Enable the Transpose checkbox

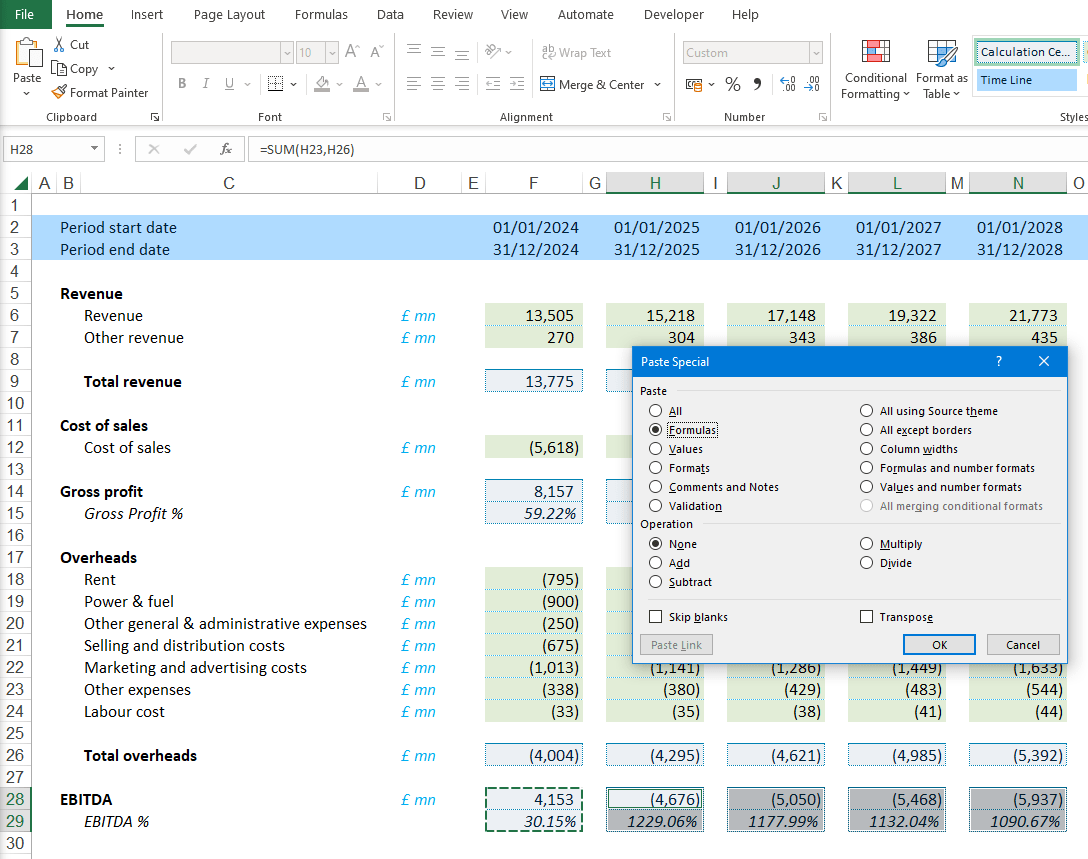tap(866, 617)
